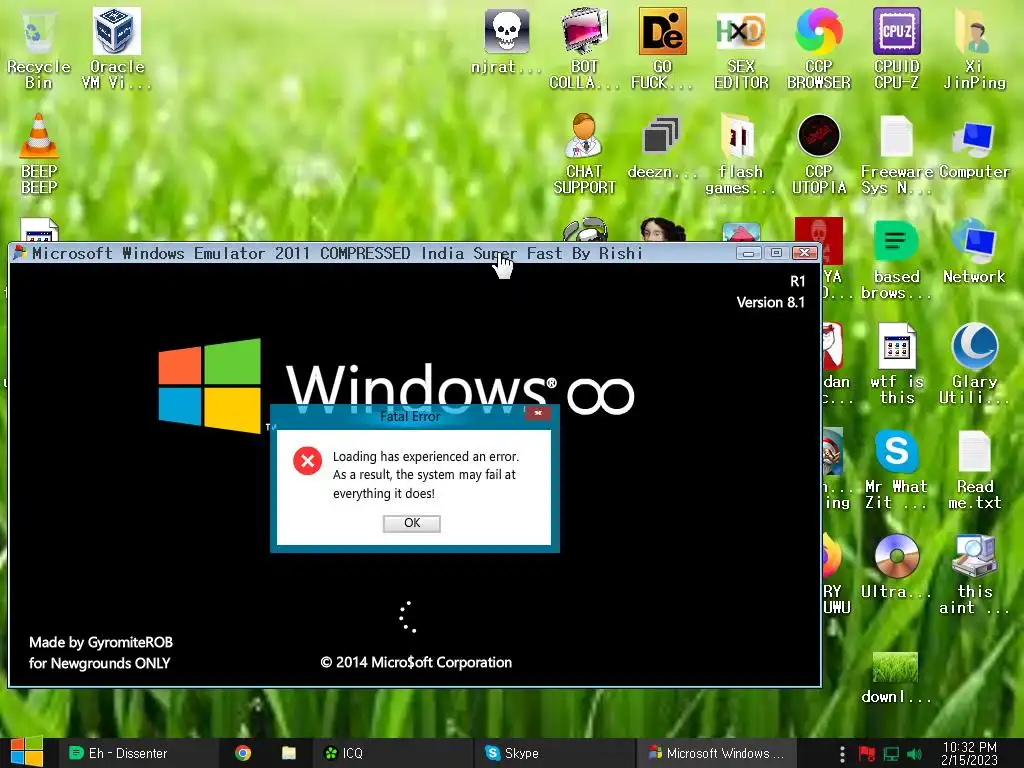Click OK in the Fatal Error dialog
The image size is (1024, 768).
coord(411,523)
